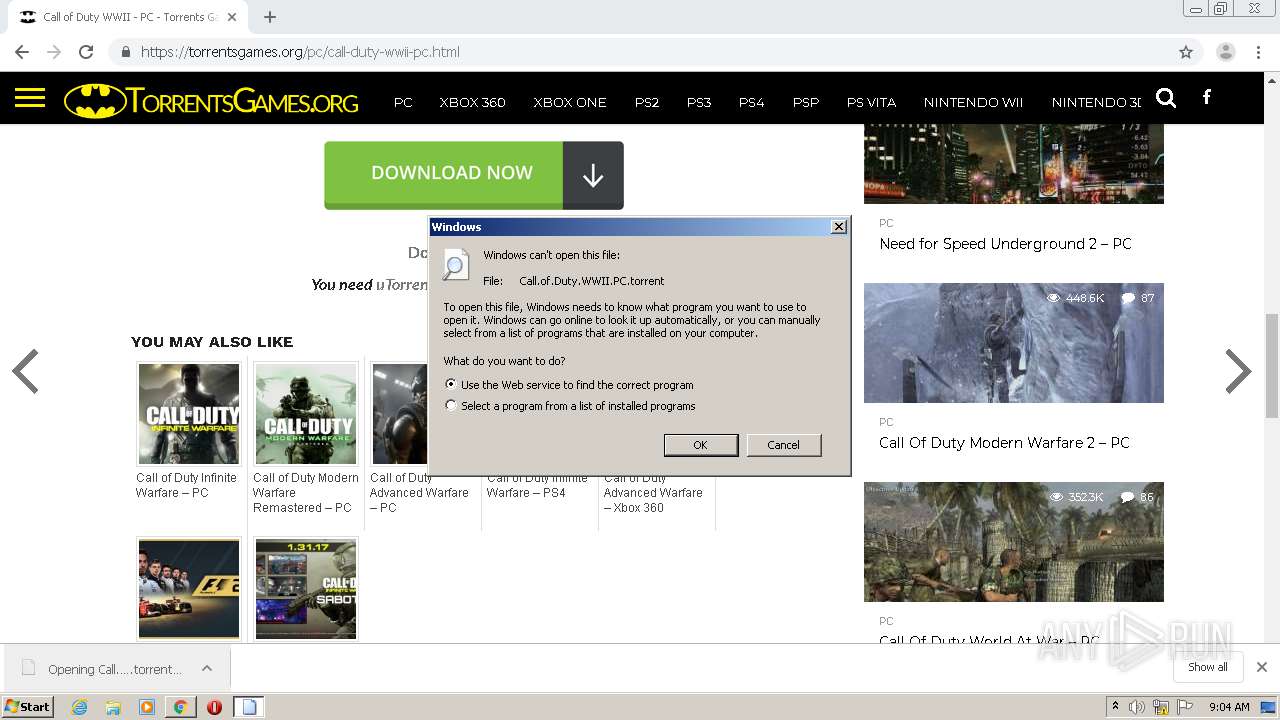Viewport: 1280px width, 720px height.
Task: Open Call of Duty World At War thumbnail
Action: (x=1014, y=542)
